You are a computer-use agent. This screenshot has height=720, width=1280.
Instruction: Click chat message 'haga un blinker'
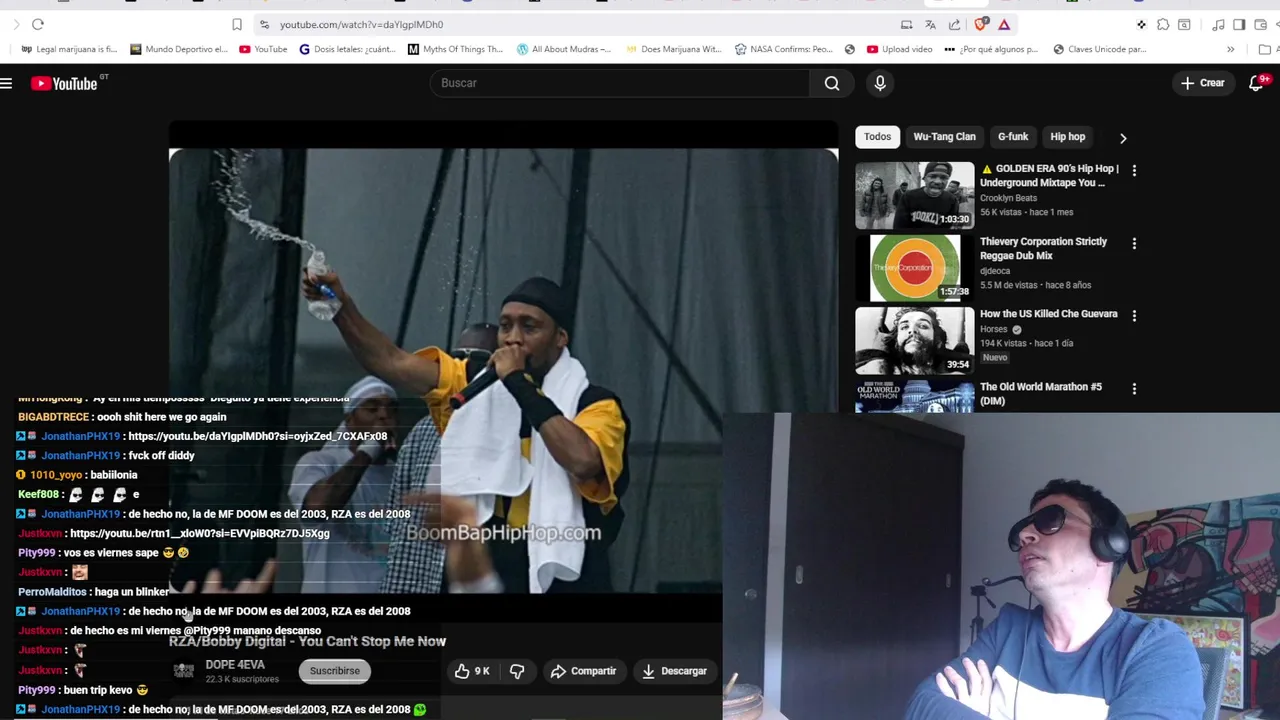[x=131, y=592]
